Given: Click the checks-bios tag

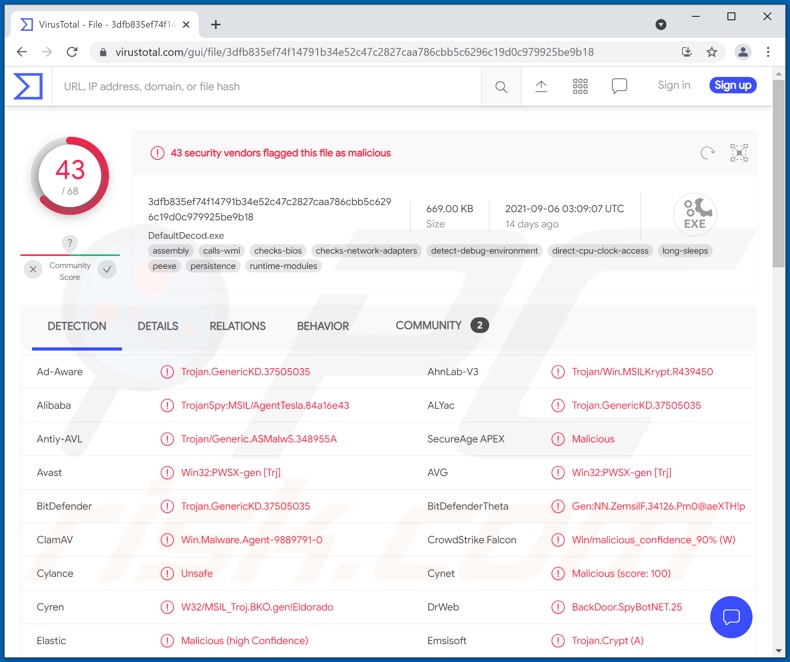Looking at the screenshot, I should tap(278, 251).
